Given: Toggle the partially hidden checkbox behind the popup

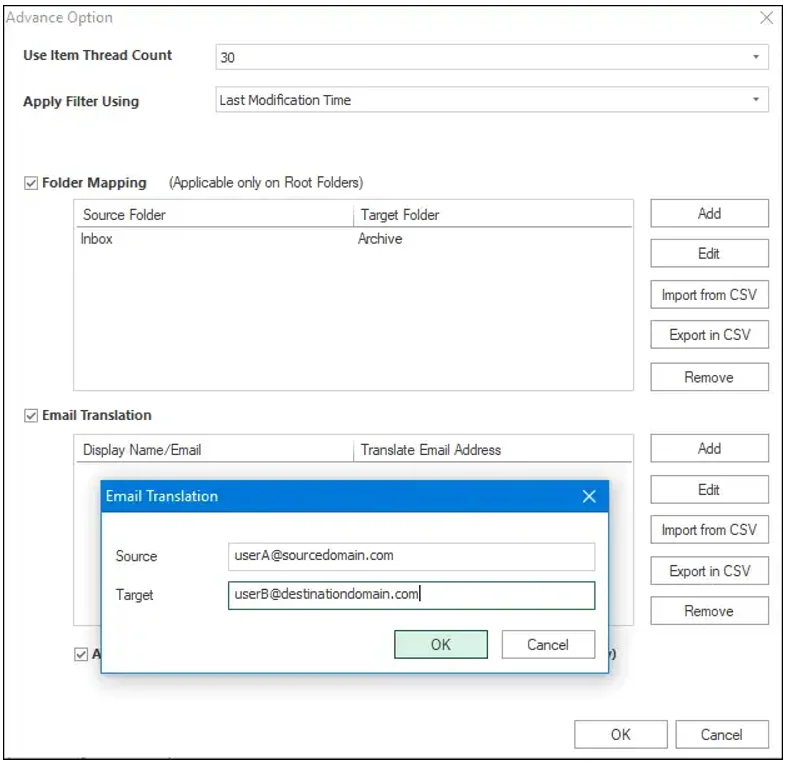Looking at the screenshot, I should click(x=81, y=654).
